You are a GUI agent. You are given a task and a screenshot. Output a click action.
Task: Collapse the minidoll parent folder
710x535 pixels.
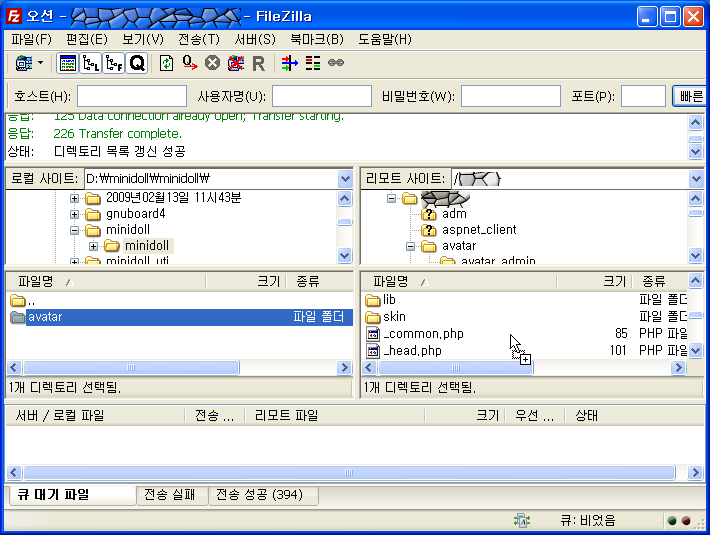75,230
